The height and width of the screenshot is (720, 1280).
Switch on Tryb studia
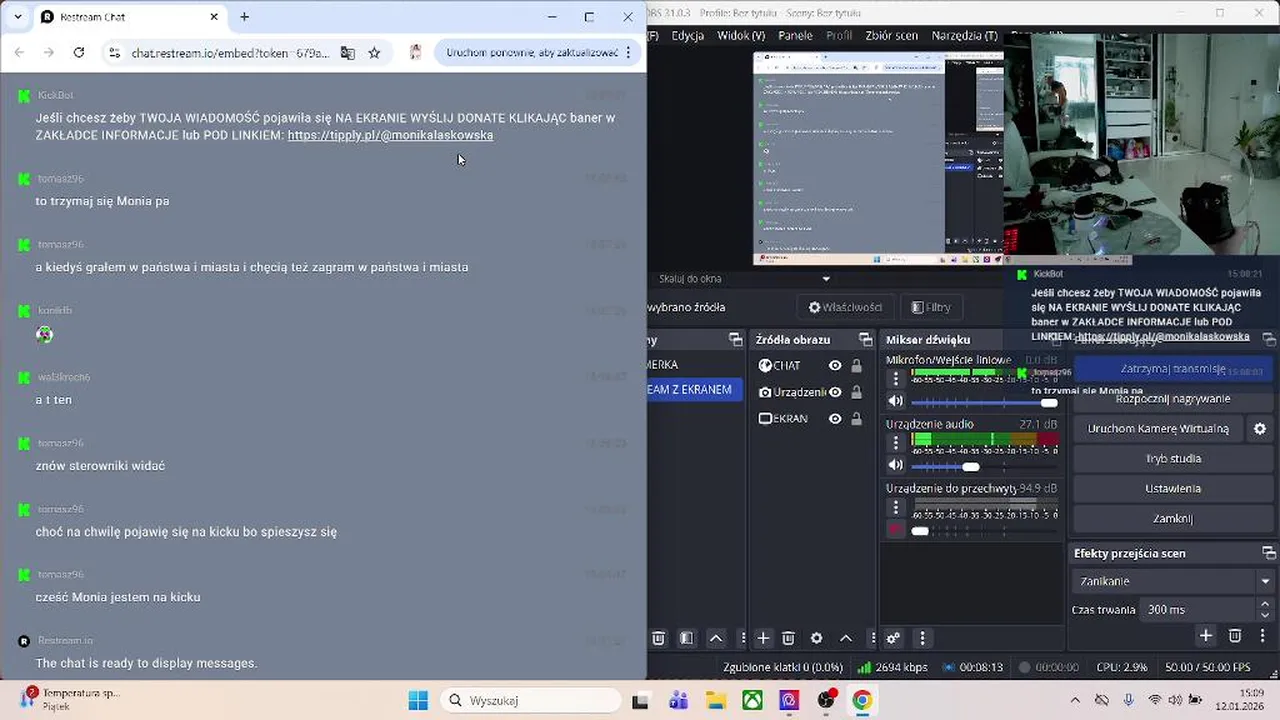[x=1173, y=459]
